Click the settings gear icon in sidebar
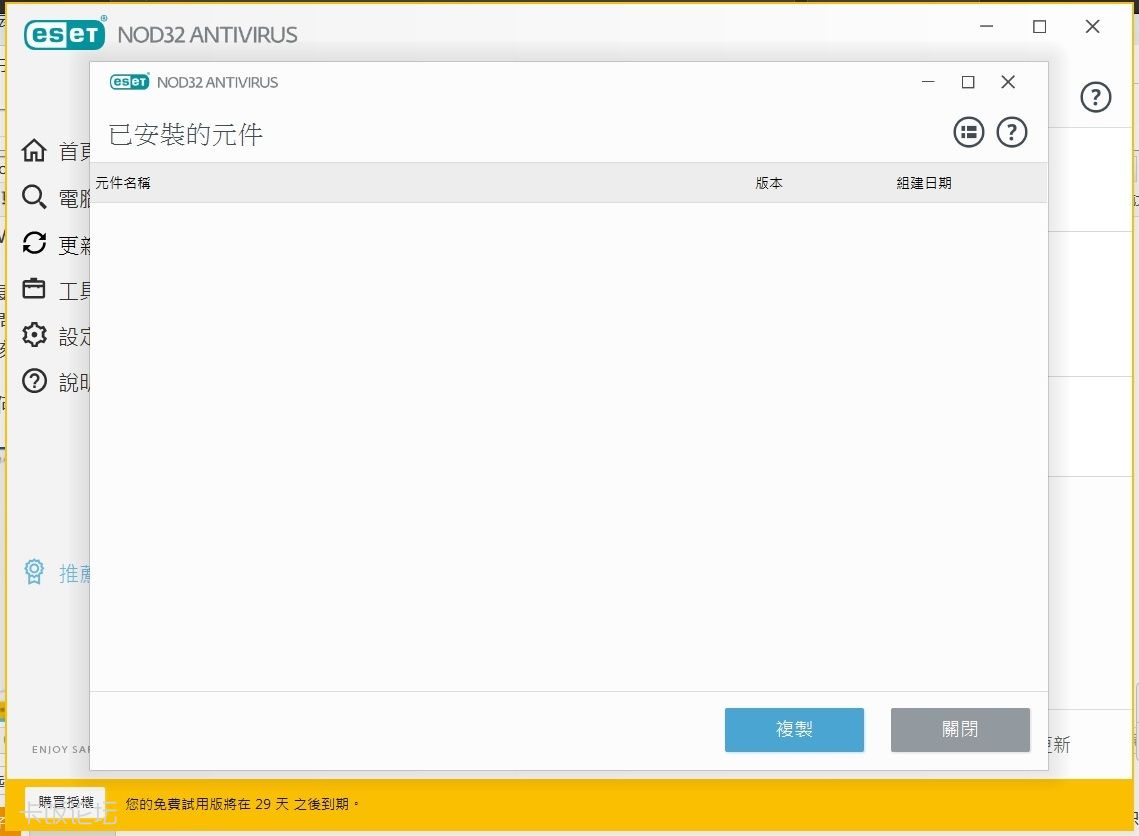The width and height of the screenshot is (1139, 836). [35, 335]
